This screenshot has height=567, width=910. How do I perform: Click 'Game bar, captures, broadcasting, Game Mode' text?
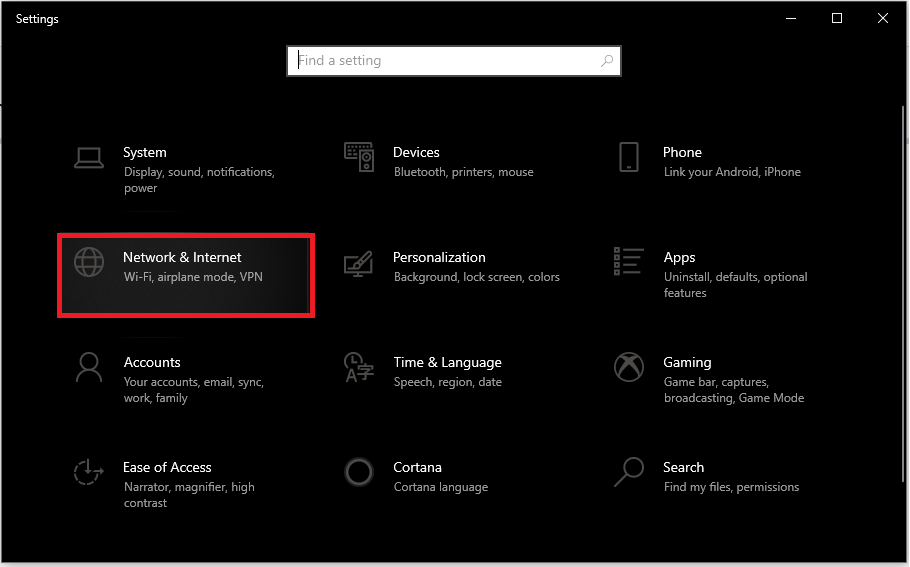click(734, 390)
